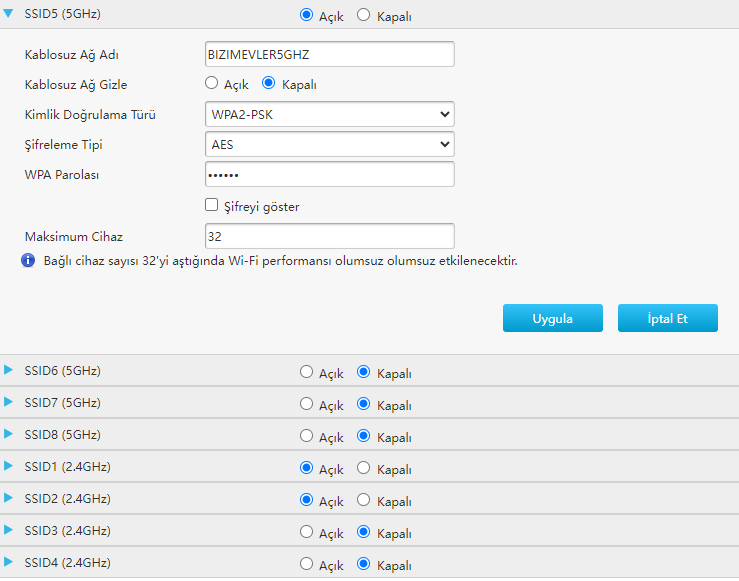Image resolution: width=739 pixels, height=581 pixels.
Task: Set SSID5 (5GHz) to Kapalı
Action: point(363,15)
